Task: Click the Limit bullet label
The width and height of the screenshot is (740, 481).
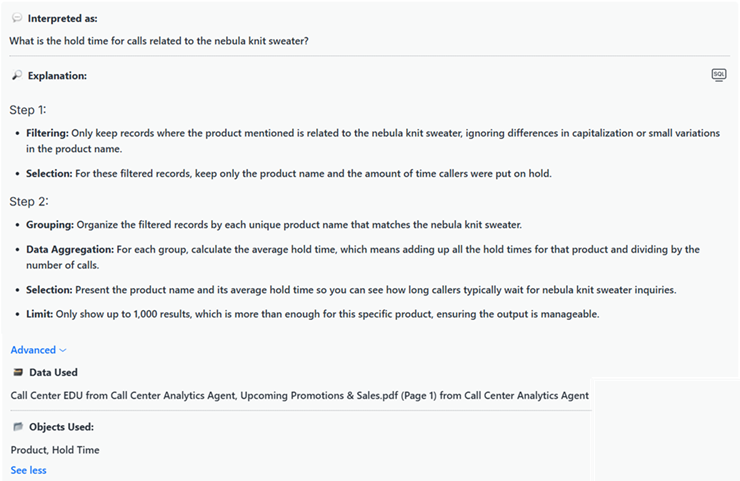Action: pyautogui.click(x=42, y=315)
